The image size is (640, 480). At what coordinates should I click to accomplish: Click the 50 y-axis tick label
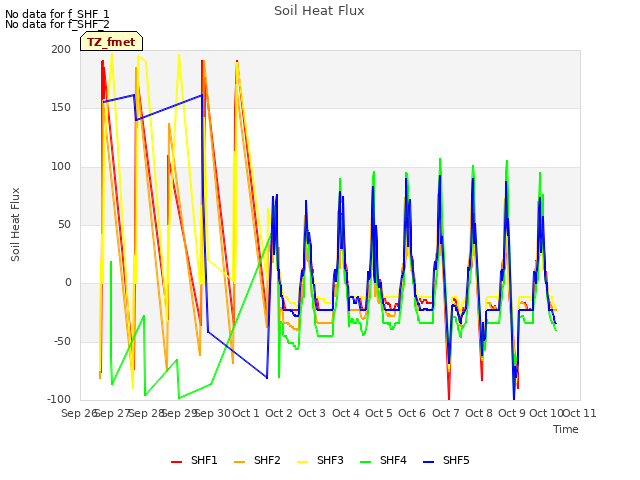click(x=64, y=224)
